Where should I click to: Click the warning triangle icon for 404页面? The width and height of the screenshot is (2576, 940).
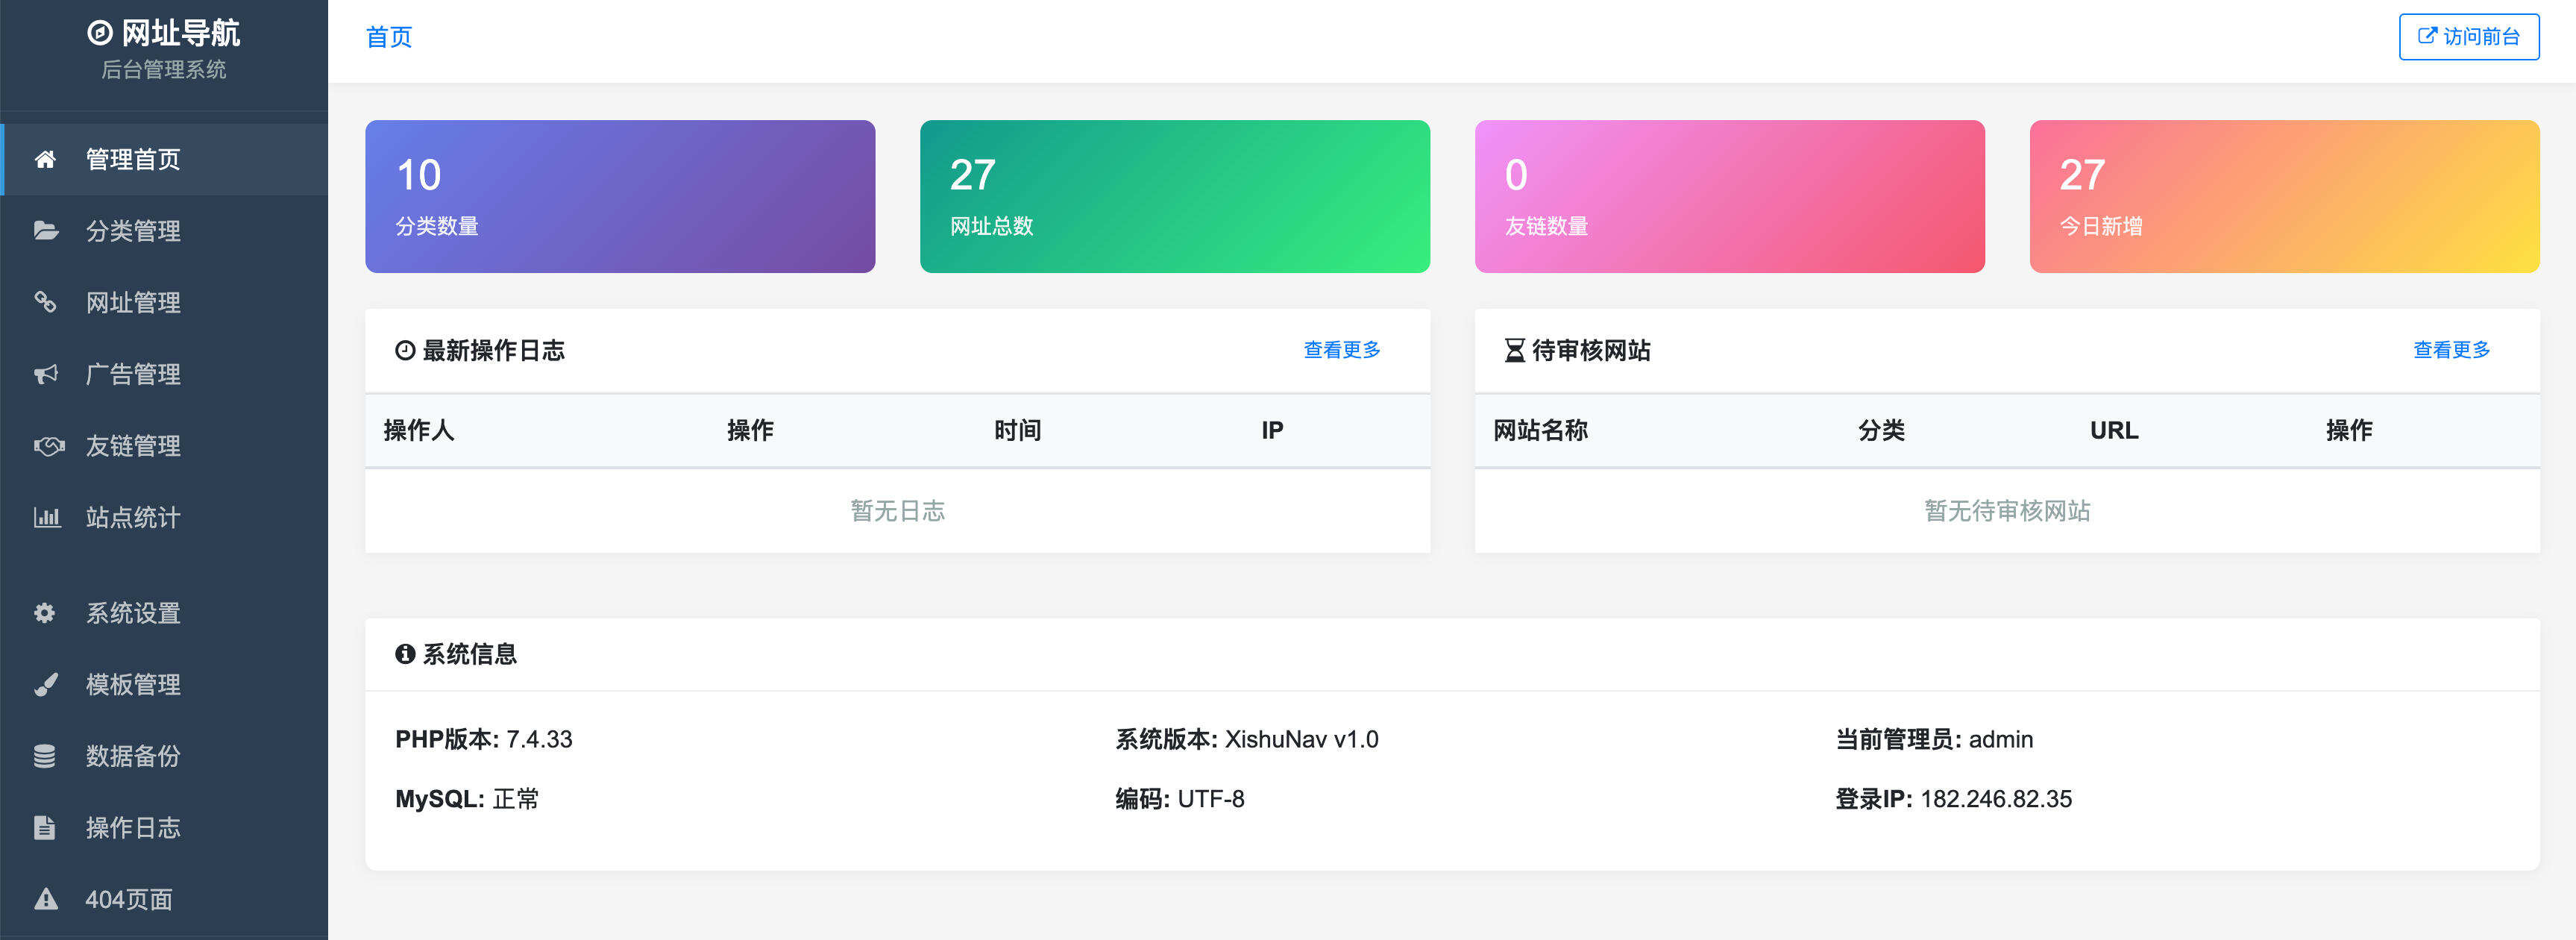(46, 899)
